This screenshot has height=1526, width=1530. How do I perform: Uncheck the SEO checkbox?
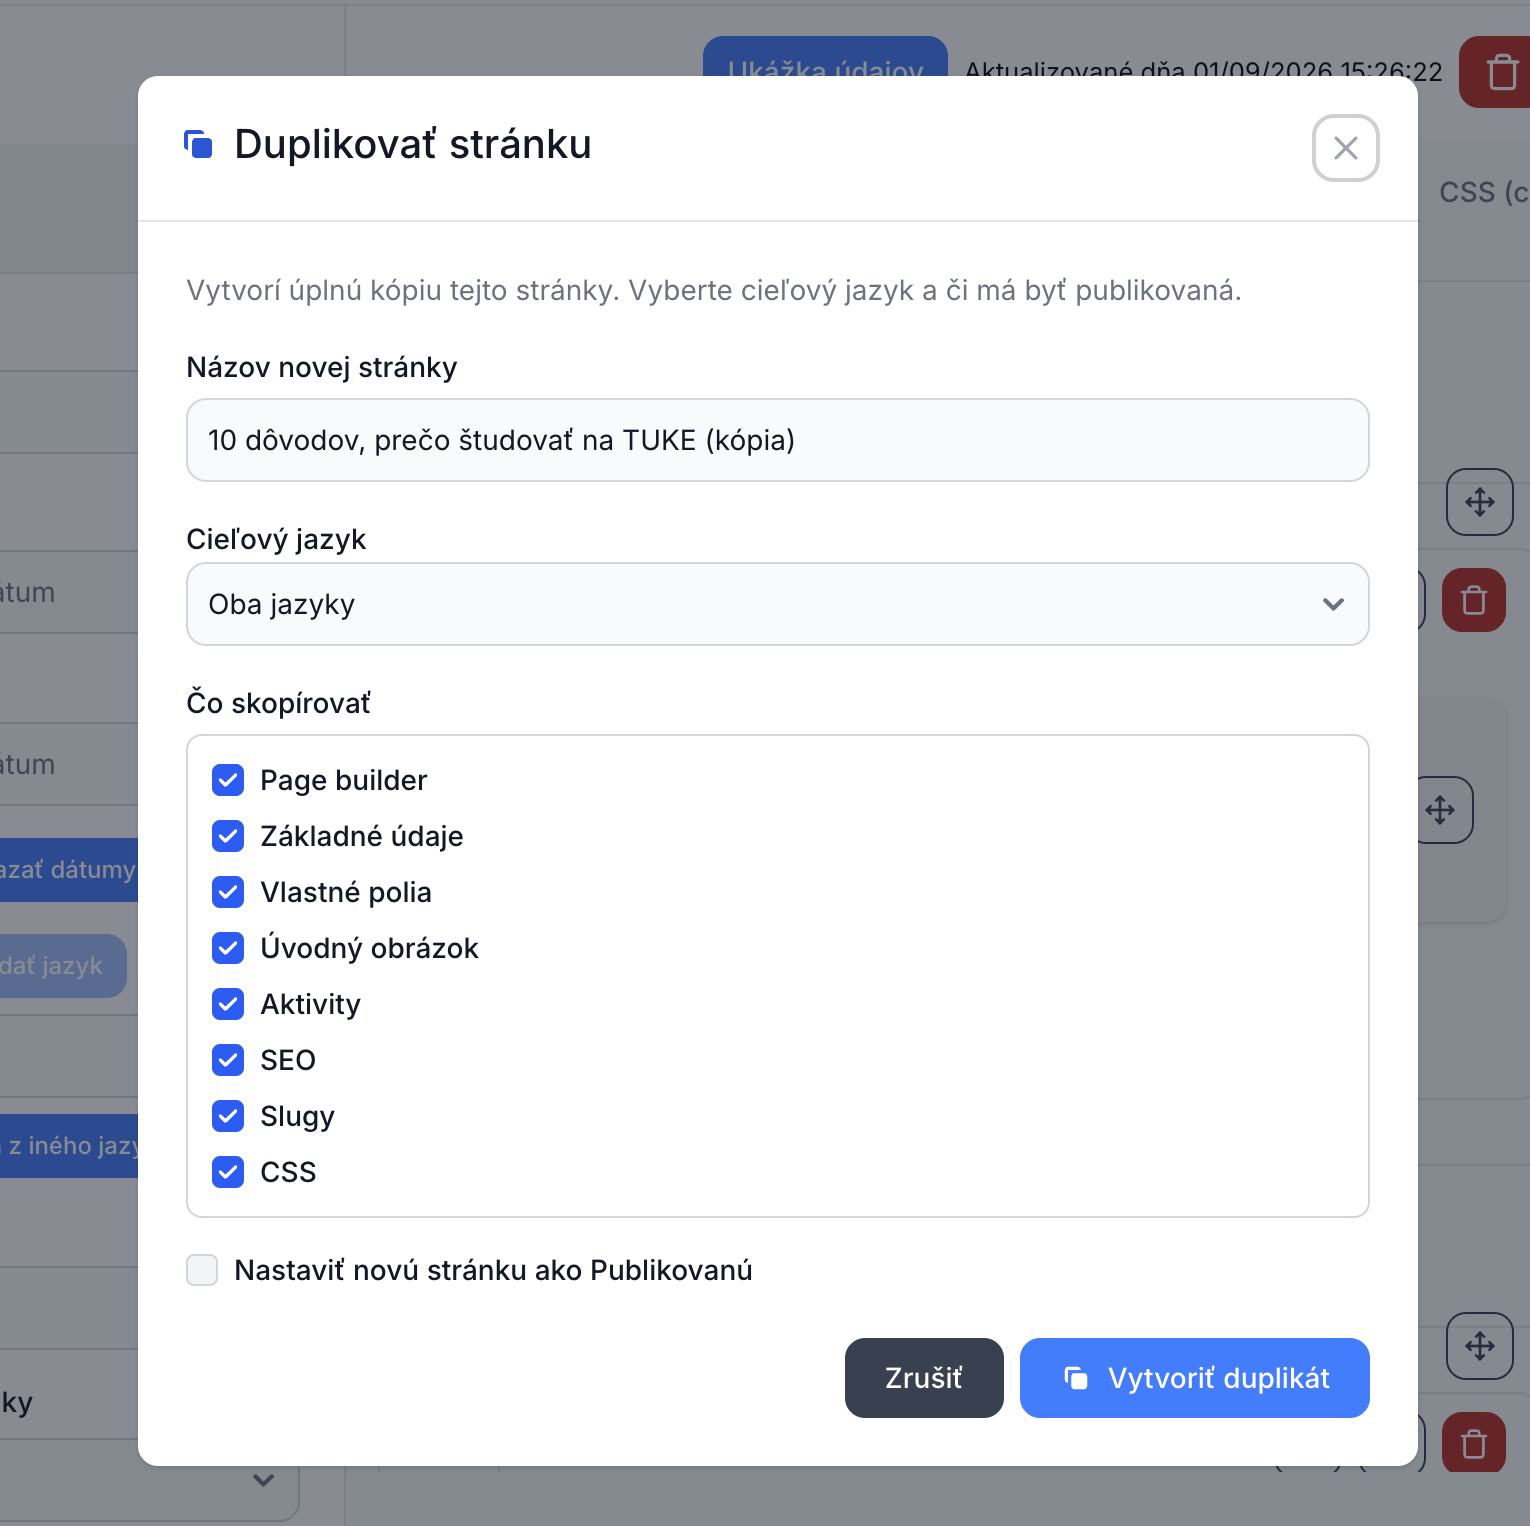point(228,1060)
